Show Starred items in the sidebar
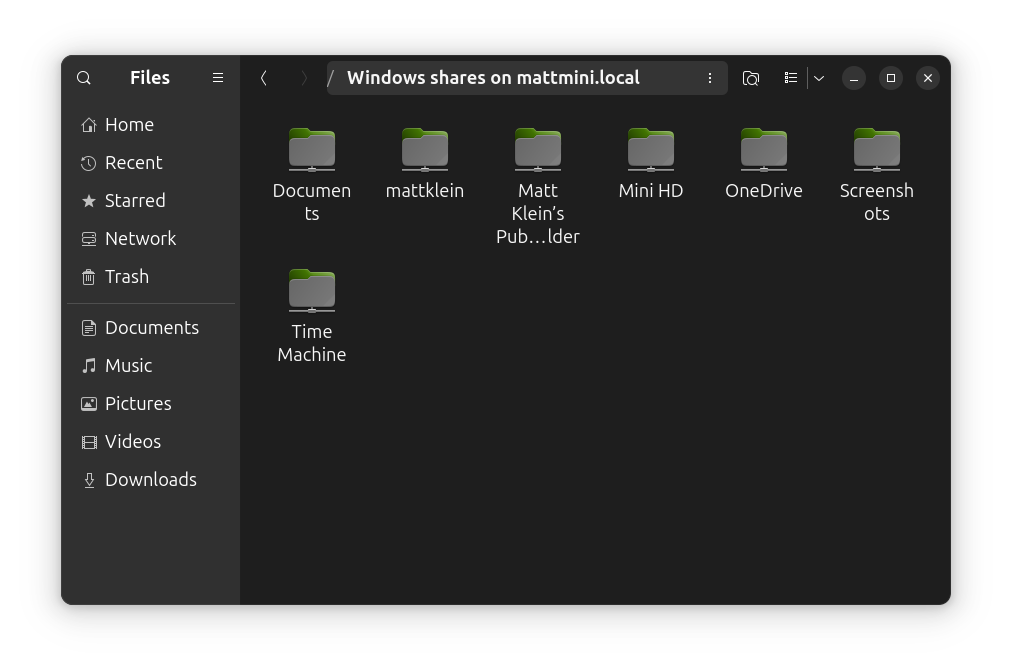This screenshot has height=672, width=1012. [135, 201]
